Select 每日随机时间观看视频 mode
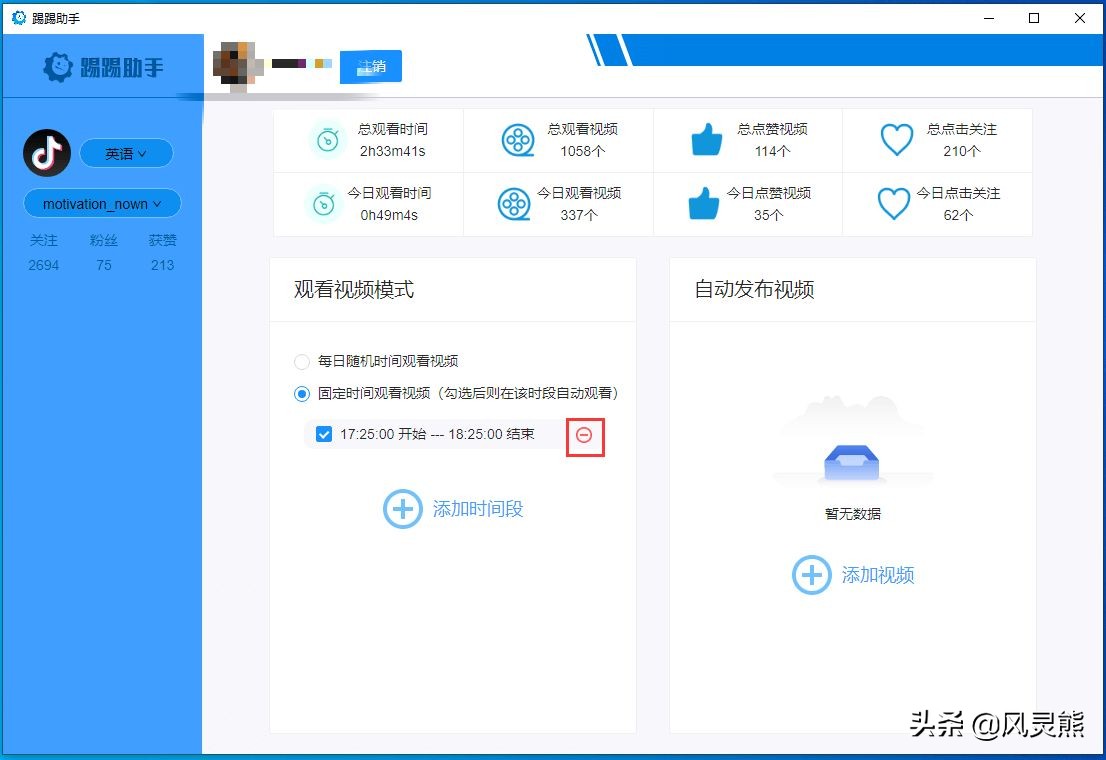 pos(301,361)
